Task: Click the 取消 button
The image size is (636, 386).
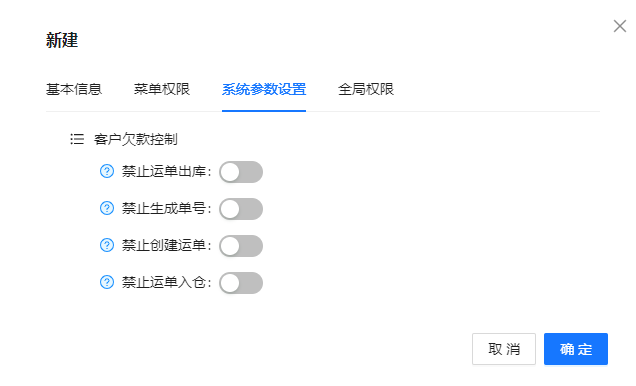Action: click(504, 349)
